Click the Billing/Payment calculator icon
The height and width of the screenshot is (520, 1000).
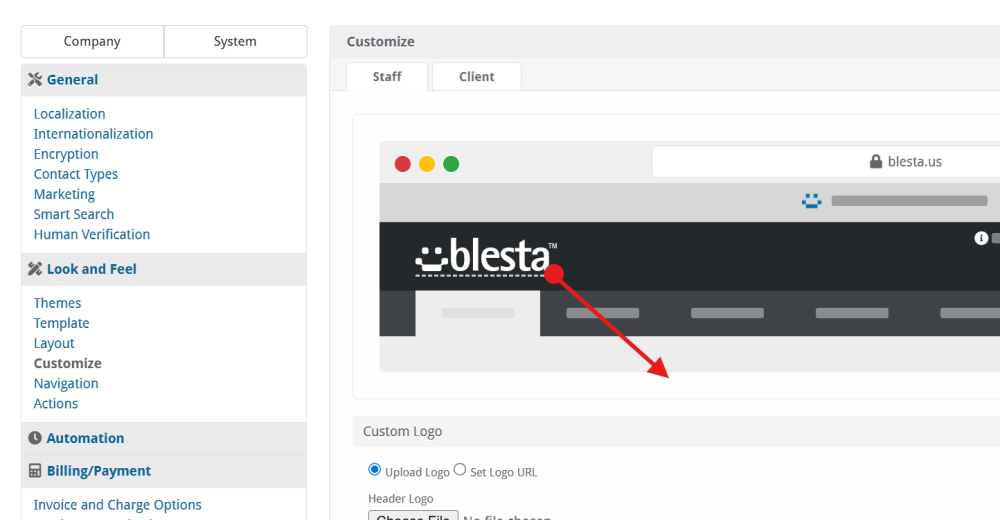pyautogui.click(x=35, y=471)
